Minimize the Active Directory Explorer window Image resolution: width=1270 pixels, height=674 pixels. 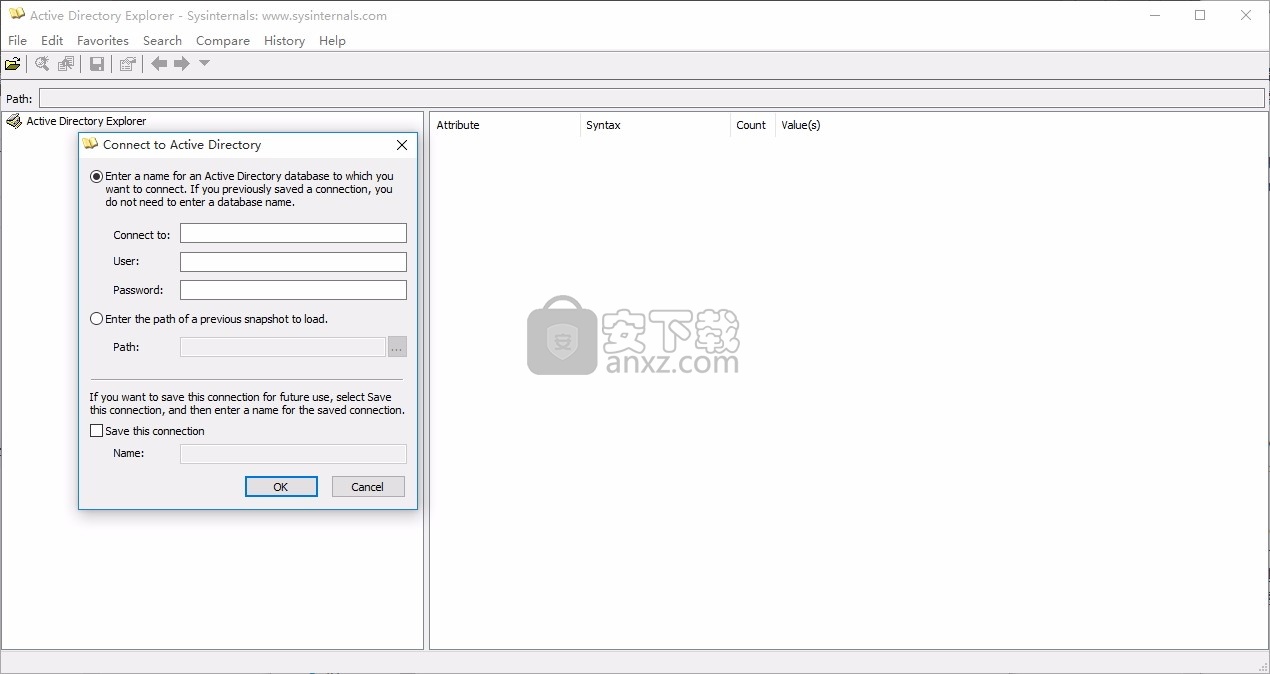(x=1155, y=15)
